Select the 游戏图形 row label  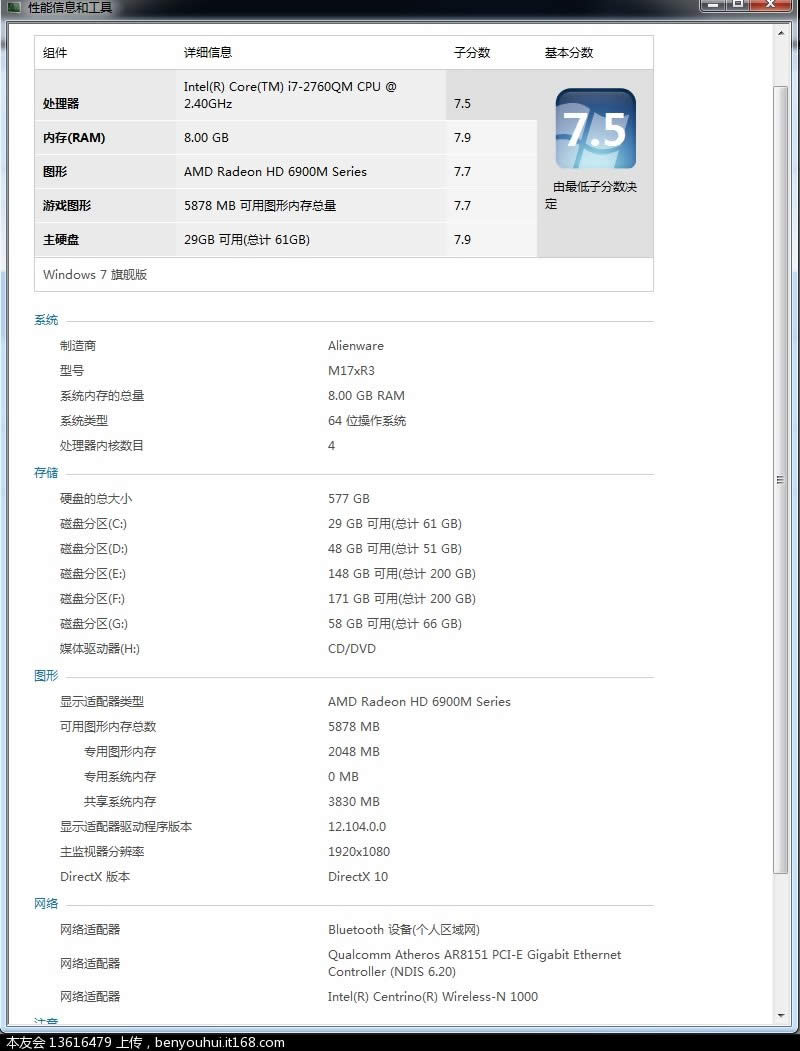(67, 206)
